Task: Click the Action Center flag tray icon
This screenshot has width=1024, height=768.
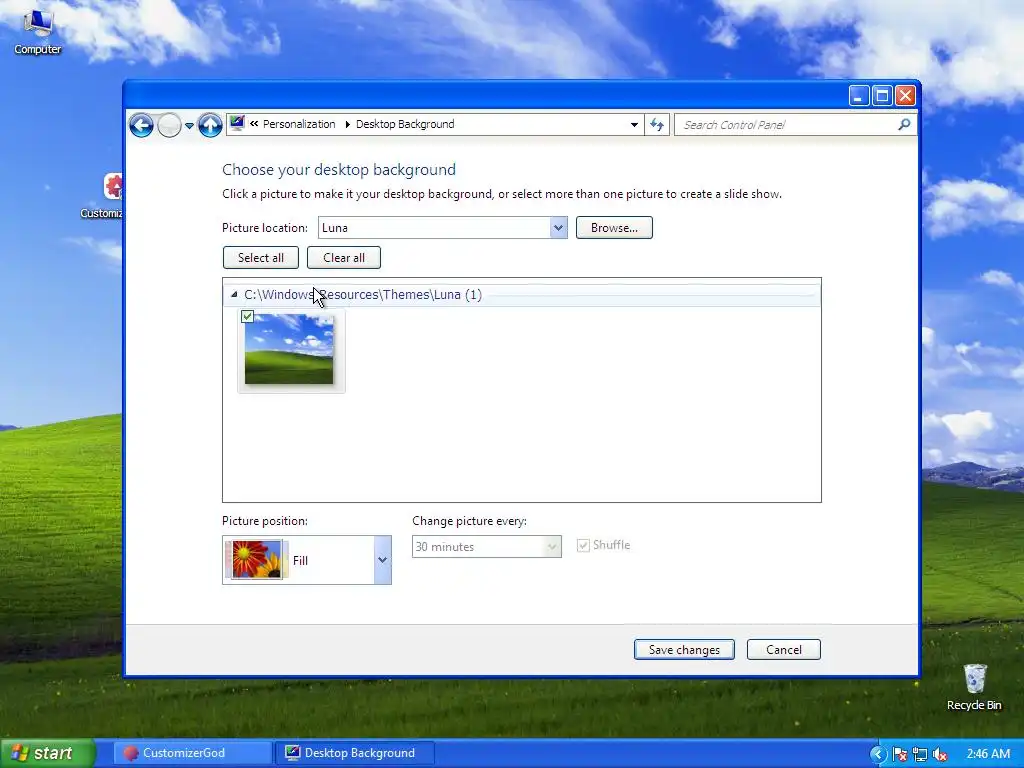Action: point(900,754)
